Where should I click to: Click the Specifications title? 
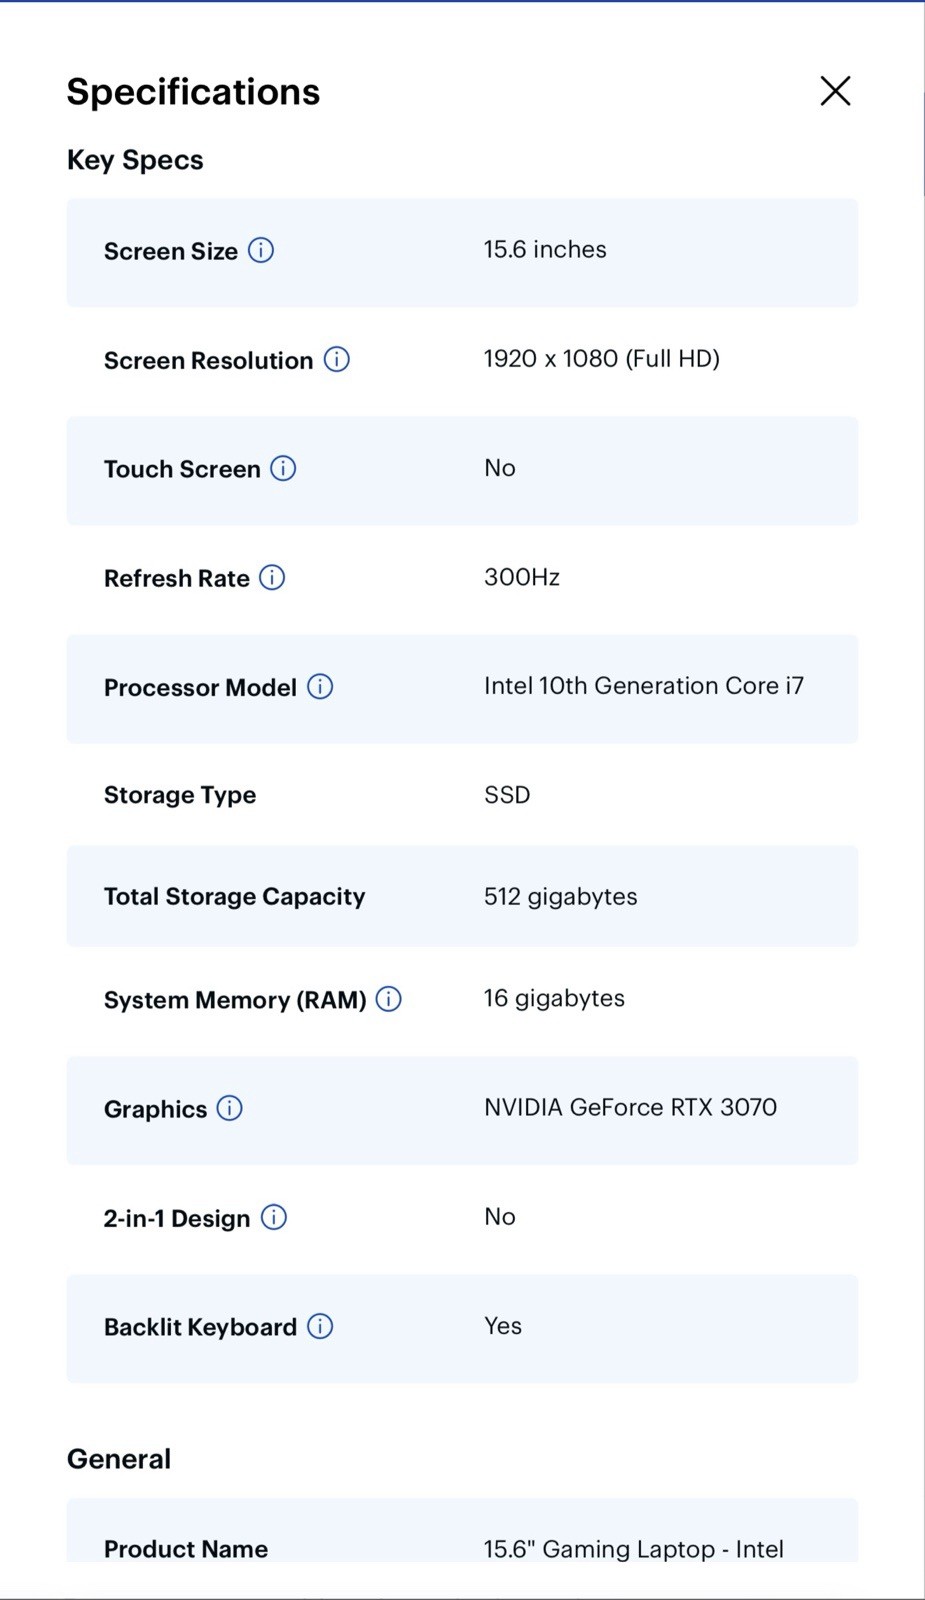click(193, 92)
